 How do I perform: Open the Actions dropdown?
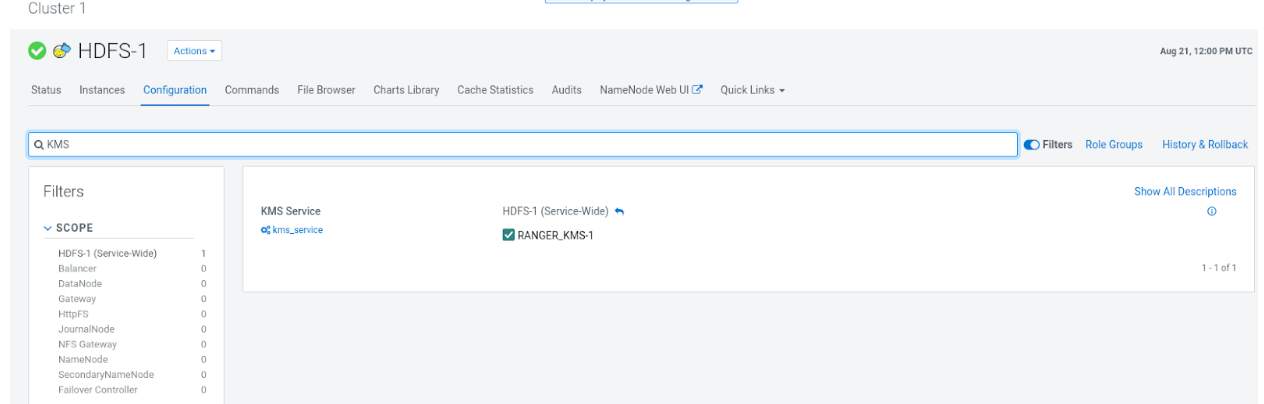[194, 51]
